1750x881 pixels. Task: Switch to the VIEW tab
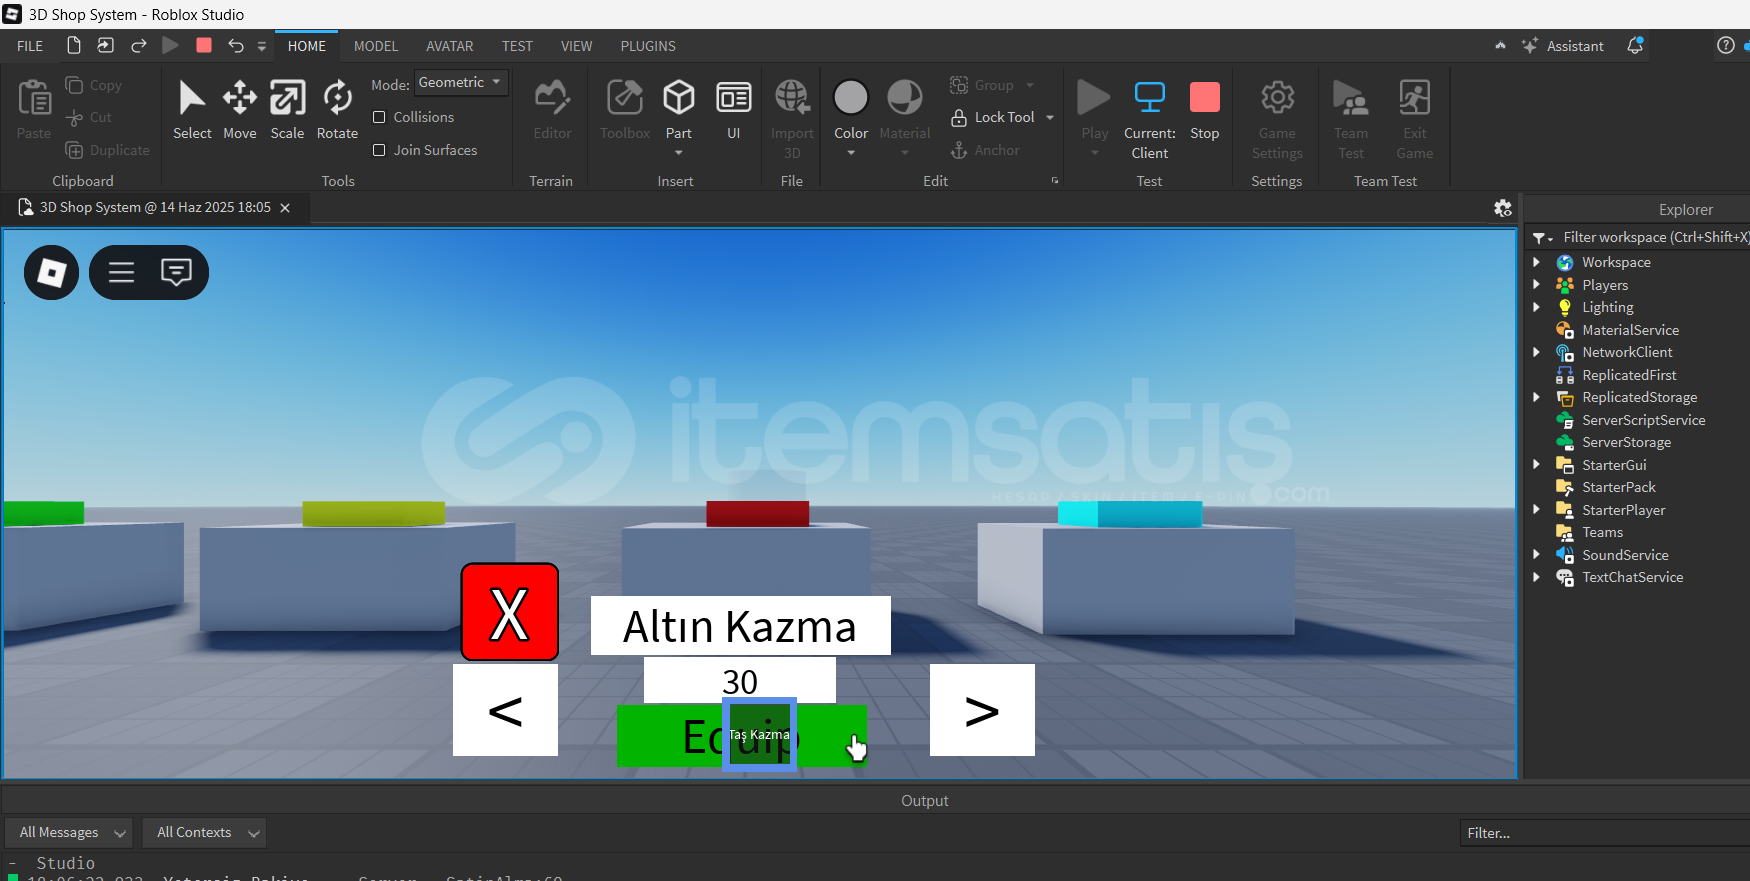pyautogui.click(x=576, y=46)
